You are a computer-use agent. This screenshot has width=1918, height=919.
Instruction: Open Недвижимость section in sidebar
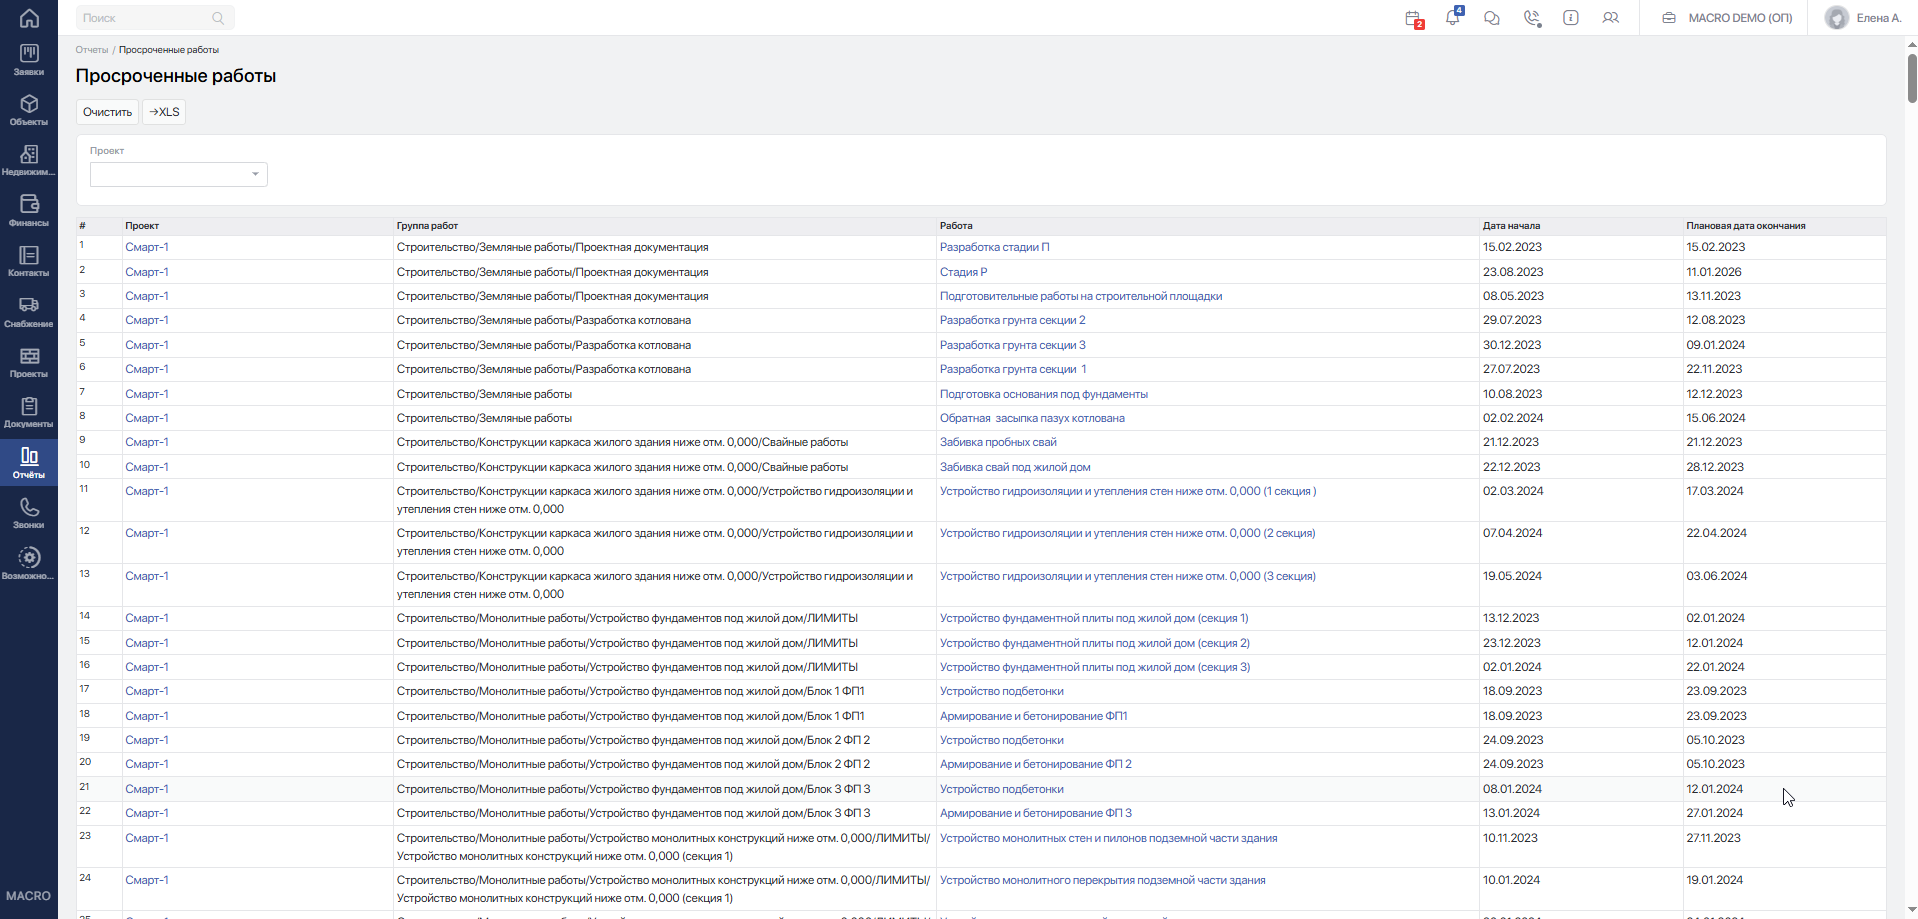point(29,161)
